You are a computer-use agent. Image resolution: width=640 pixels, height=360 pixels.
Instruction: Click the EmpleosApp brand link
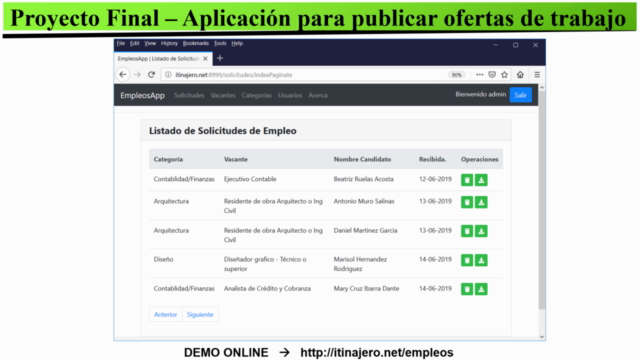(x=142, y=96)
